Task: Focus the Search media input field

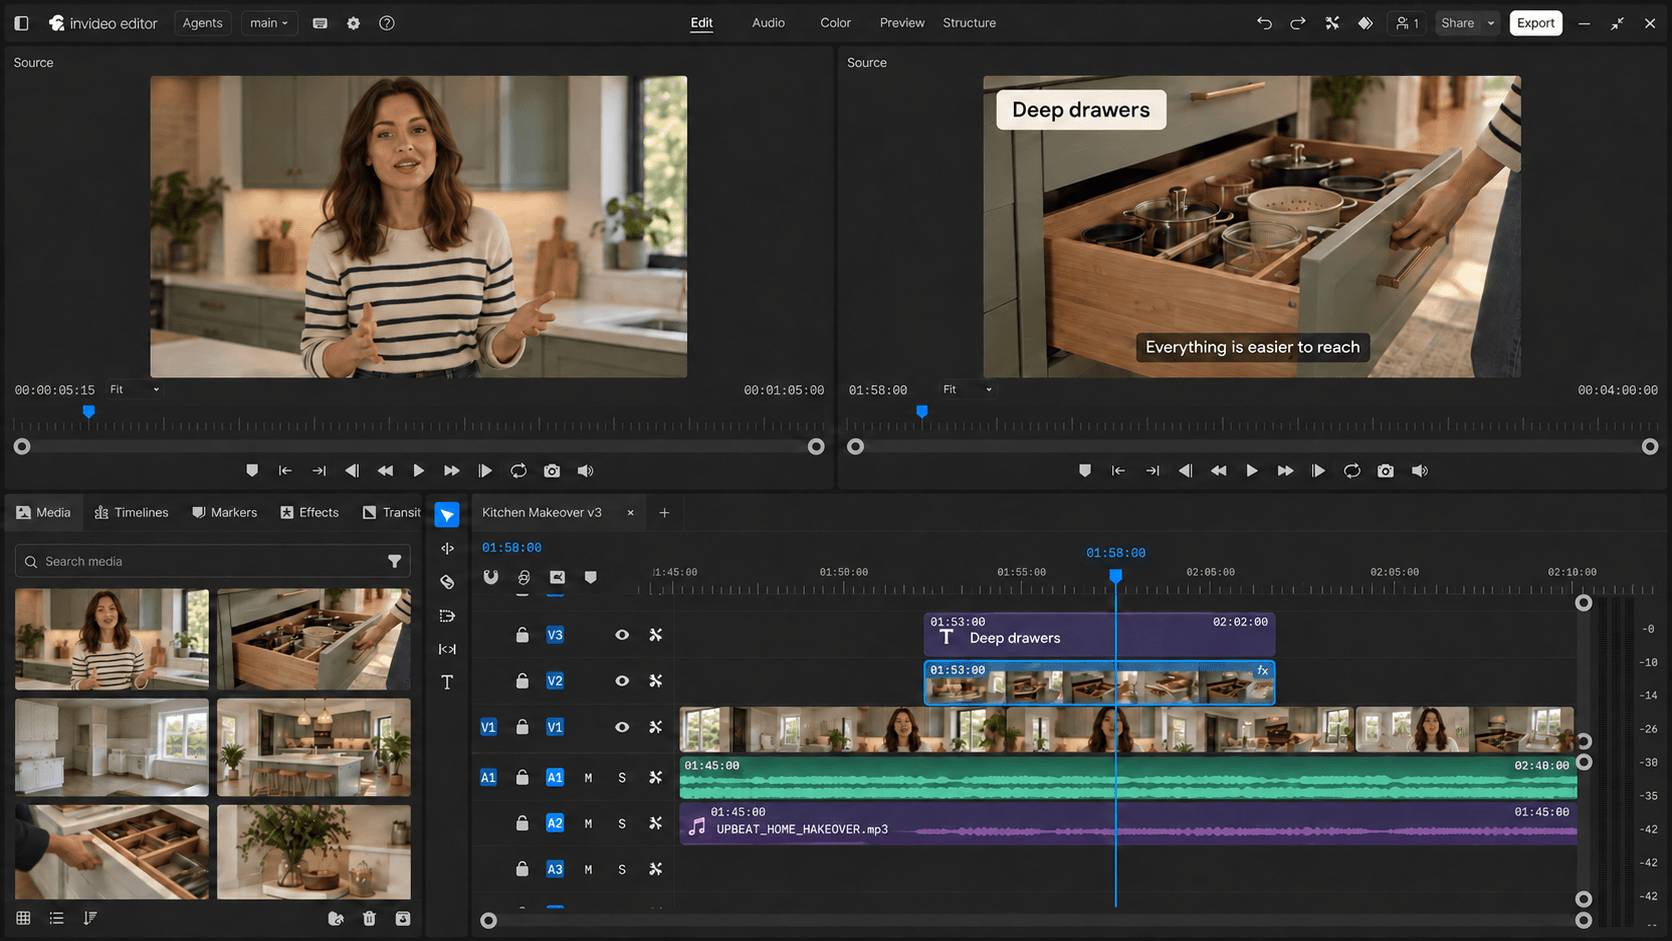Action: 212,562
